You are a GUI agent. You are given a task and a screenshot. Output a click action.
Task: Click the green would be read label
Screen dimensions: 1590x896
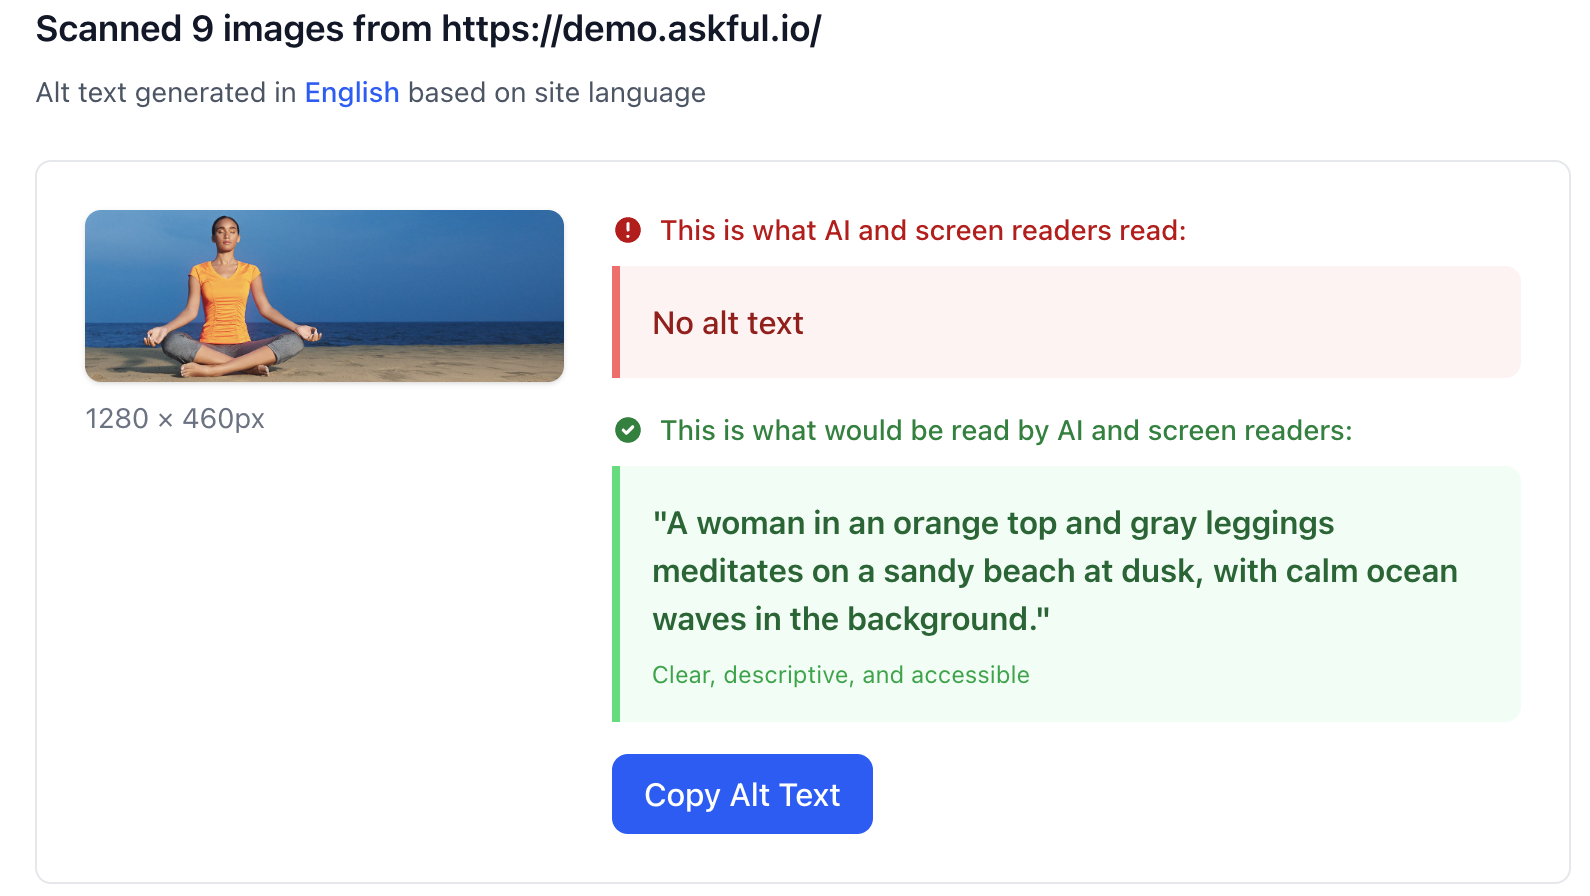pos(1006,430)
